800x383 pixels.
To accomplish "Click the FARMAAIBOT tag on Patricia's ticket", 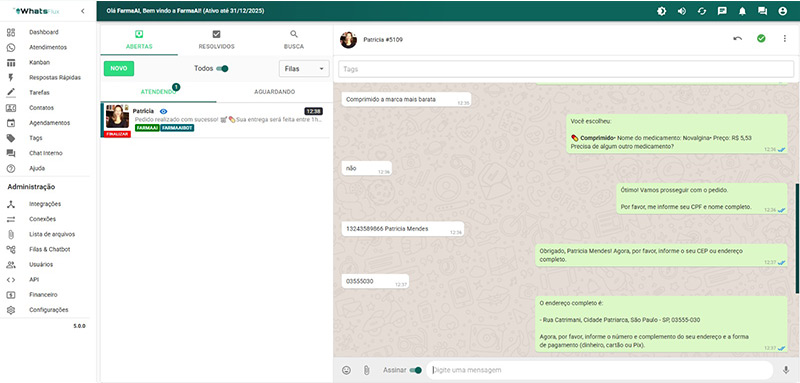I will [x=177, y=127].
